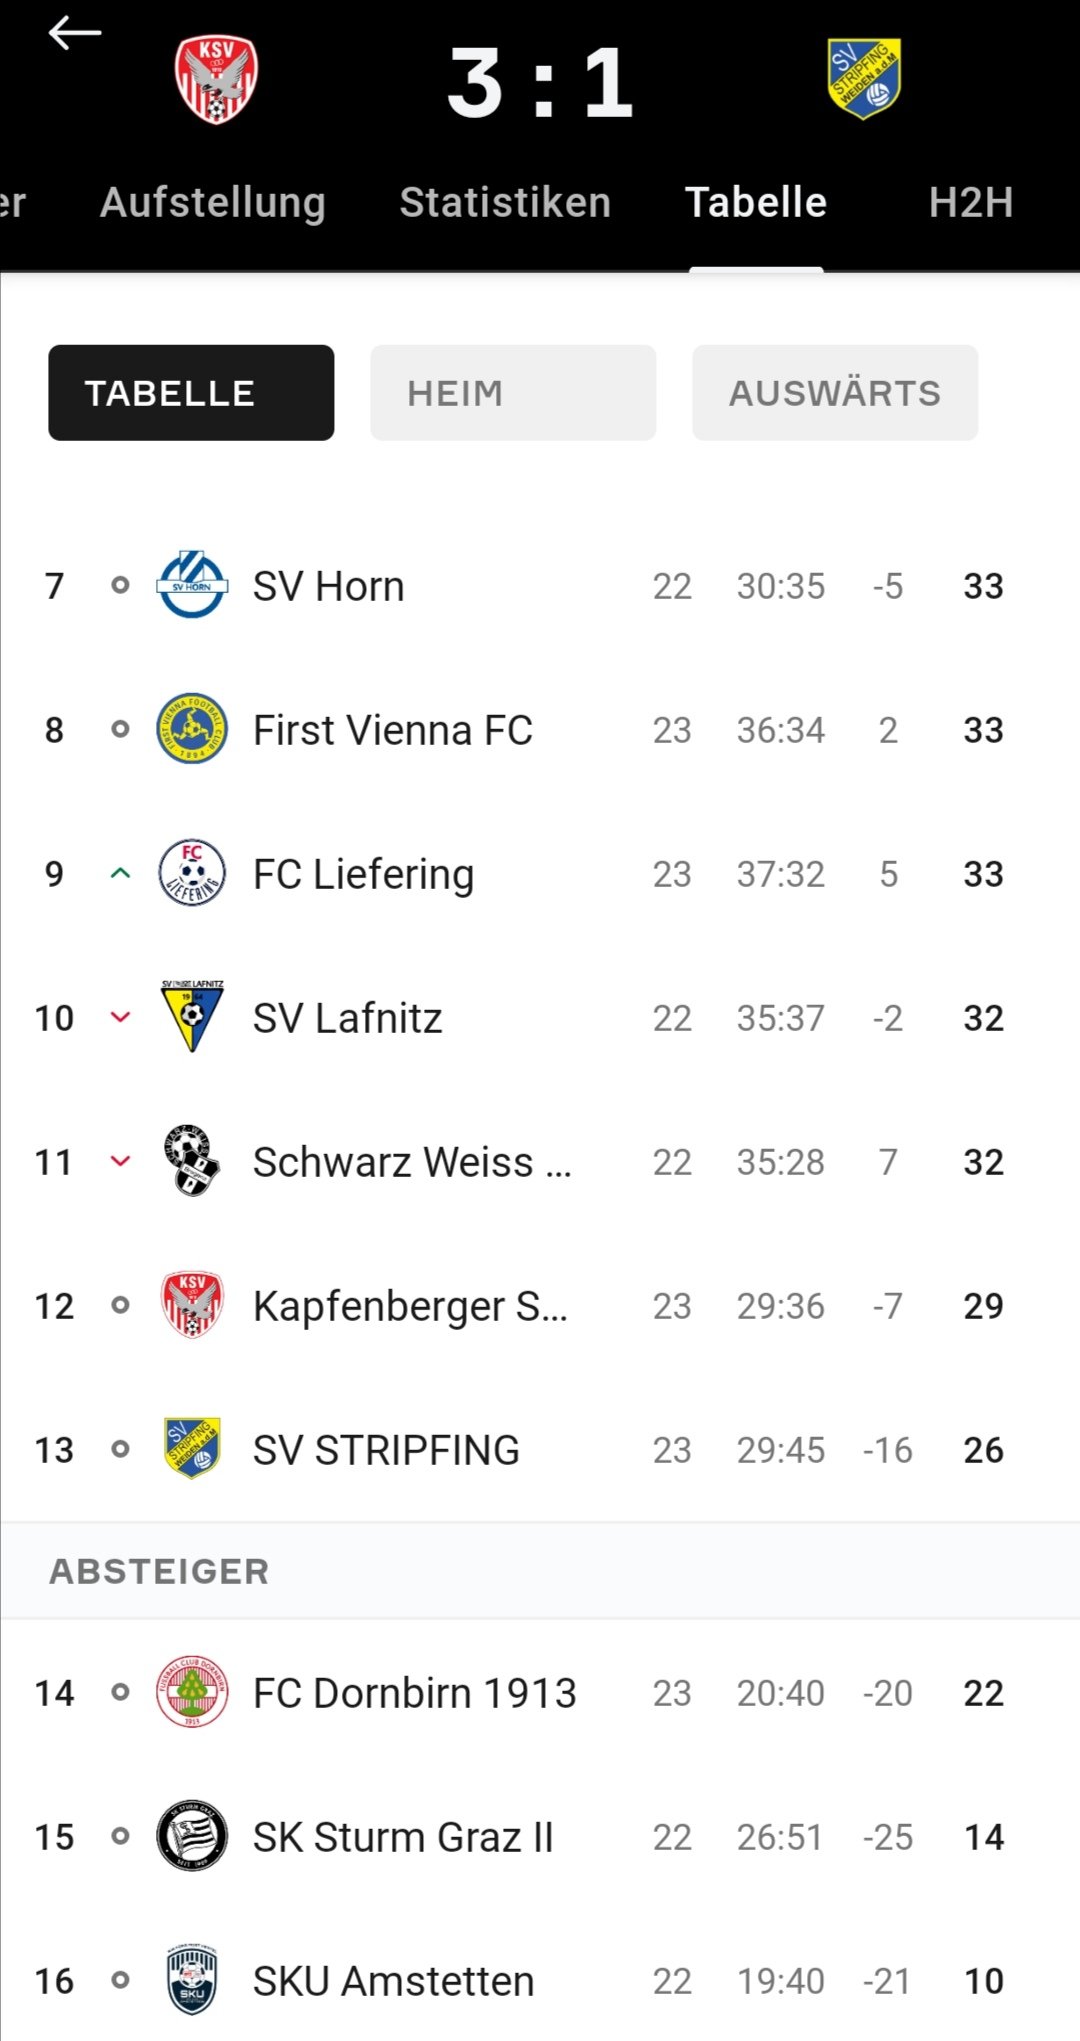Switch to the H2H tab
Screen dimensions: 1080x2041
(970, 203)
